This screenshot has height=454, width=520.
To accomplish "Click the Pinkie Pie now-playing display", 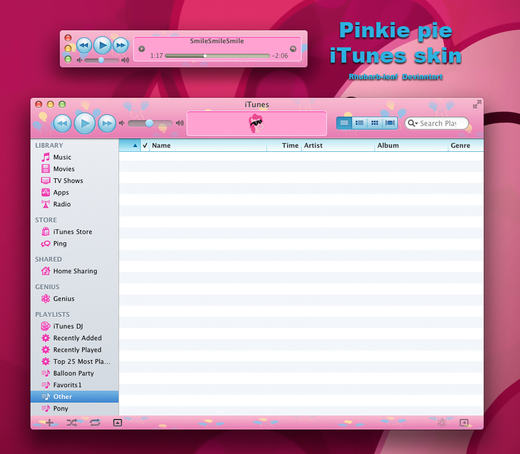I will (256, 123).
